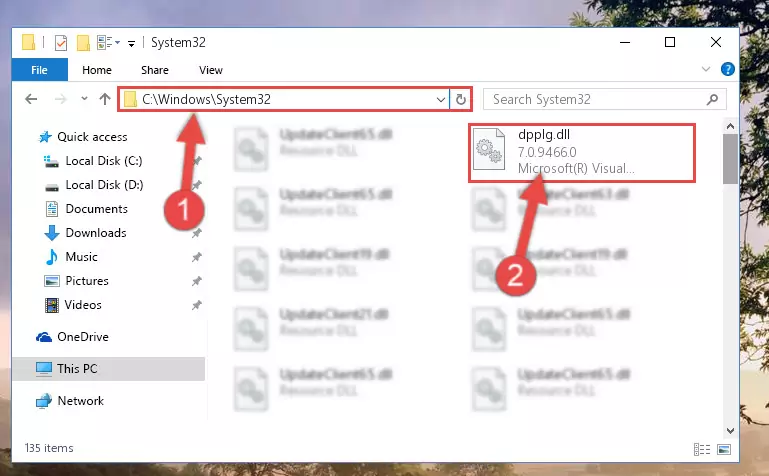This screenshot has width=769, height=476.
Task: Open the Help question mark icon
Action: click(x=727, y=69)
